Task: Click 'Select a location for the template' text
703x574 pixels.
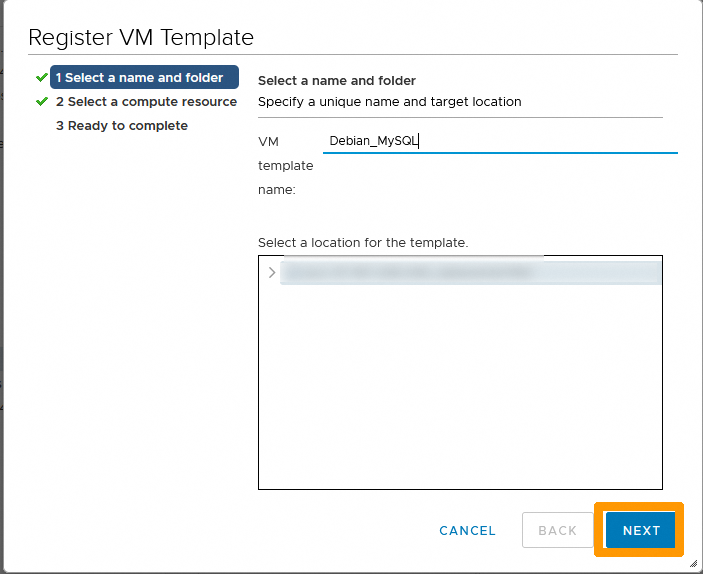Action: click(x=363, y=243)
